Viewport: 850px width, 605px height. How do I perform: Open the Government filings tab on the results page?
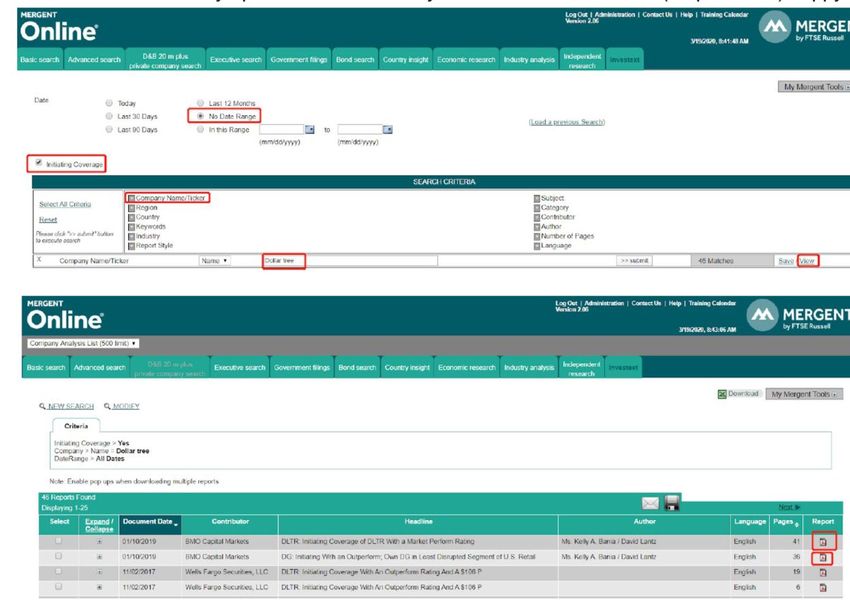302,367
